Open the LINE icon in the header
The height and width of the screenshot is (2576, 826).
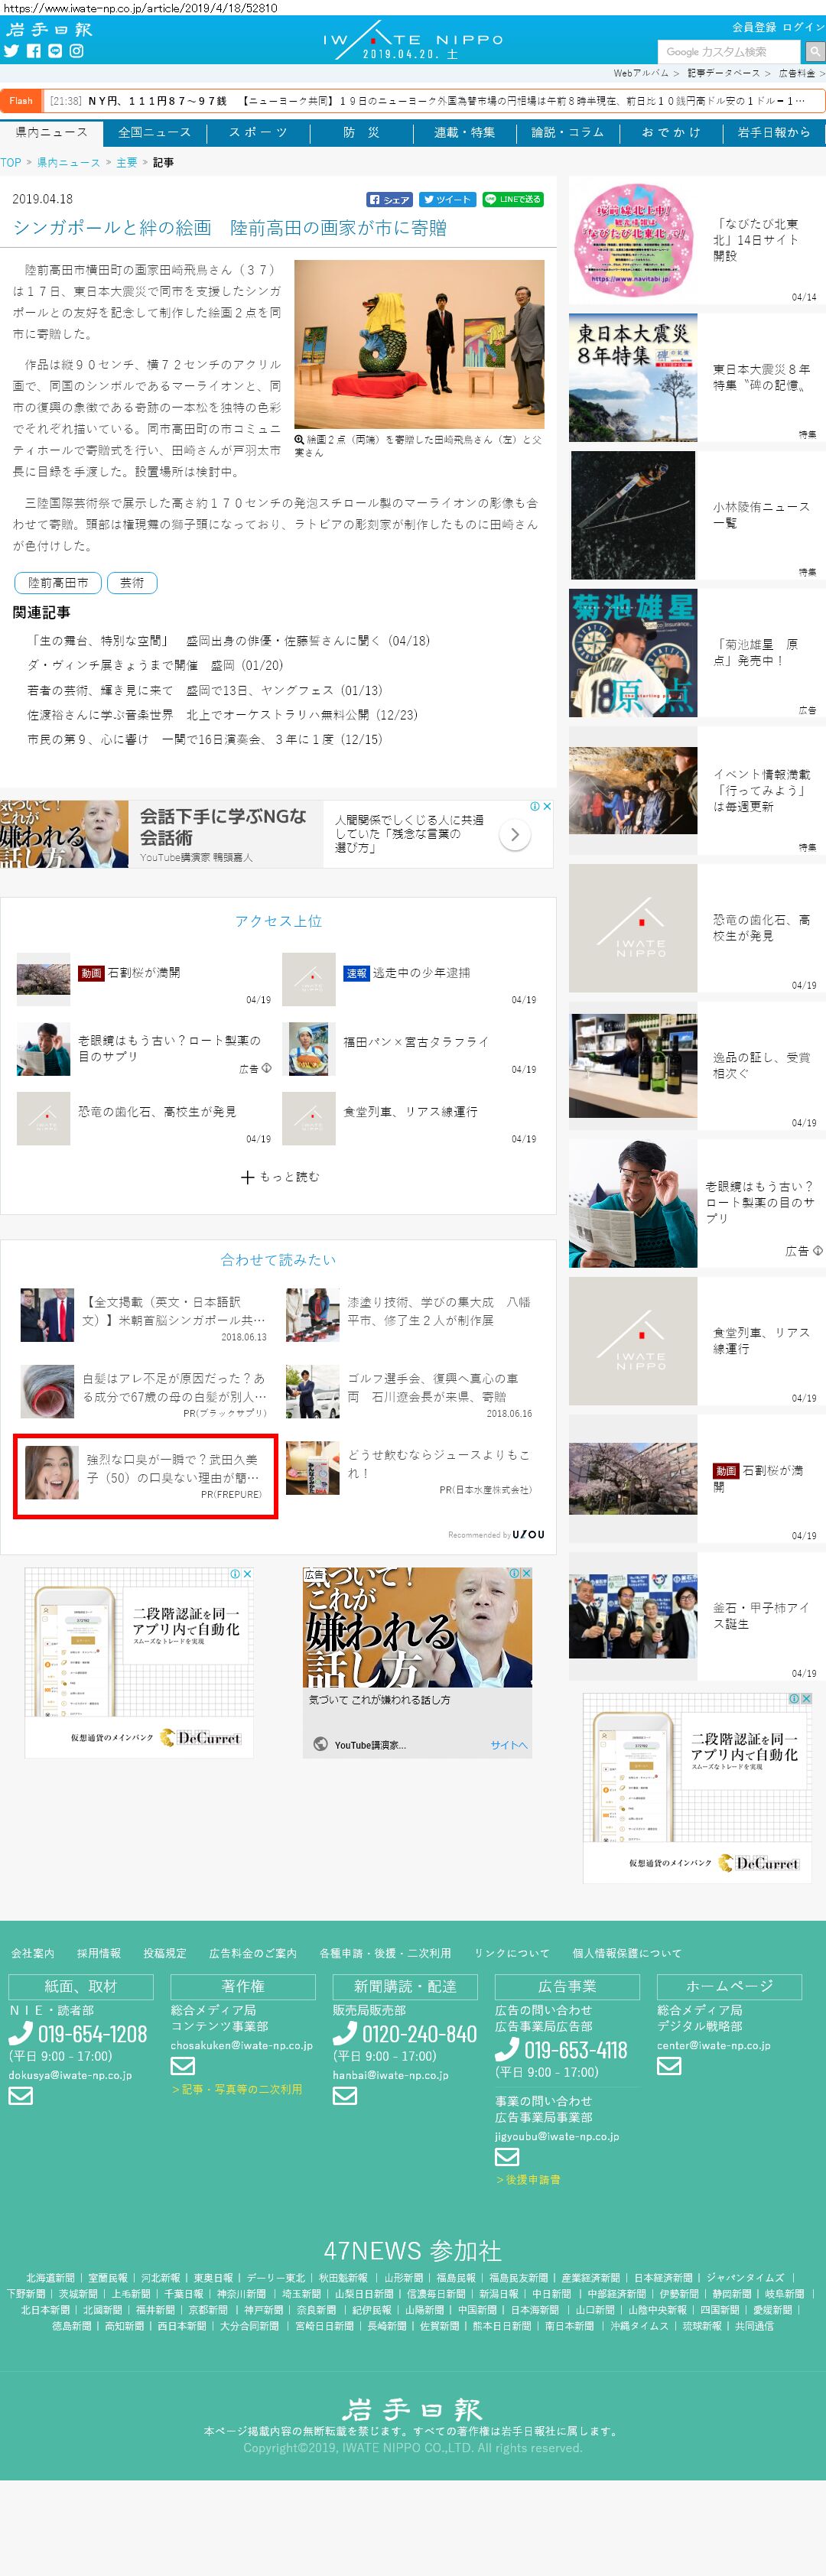54,51
